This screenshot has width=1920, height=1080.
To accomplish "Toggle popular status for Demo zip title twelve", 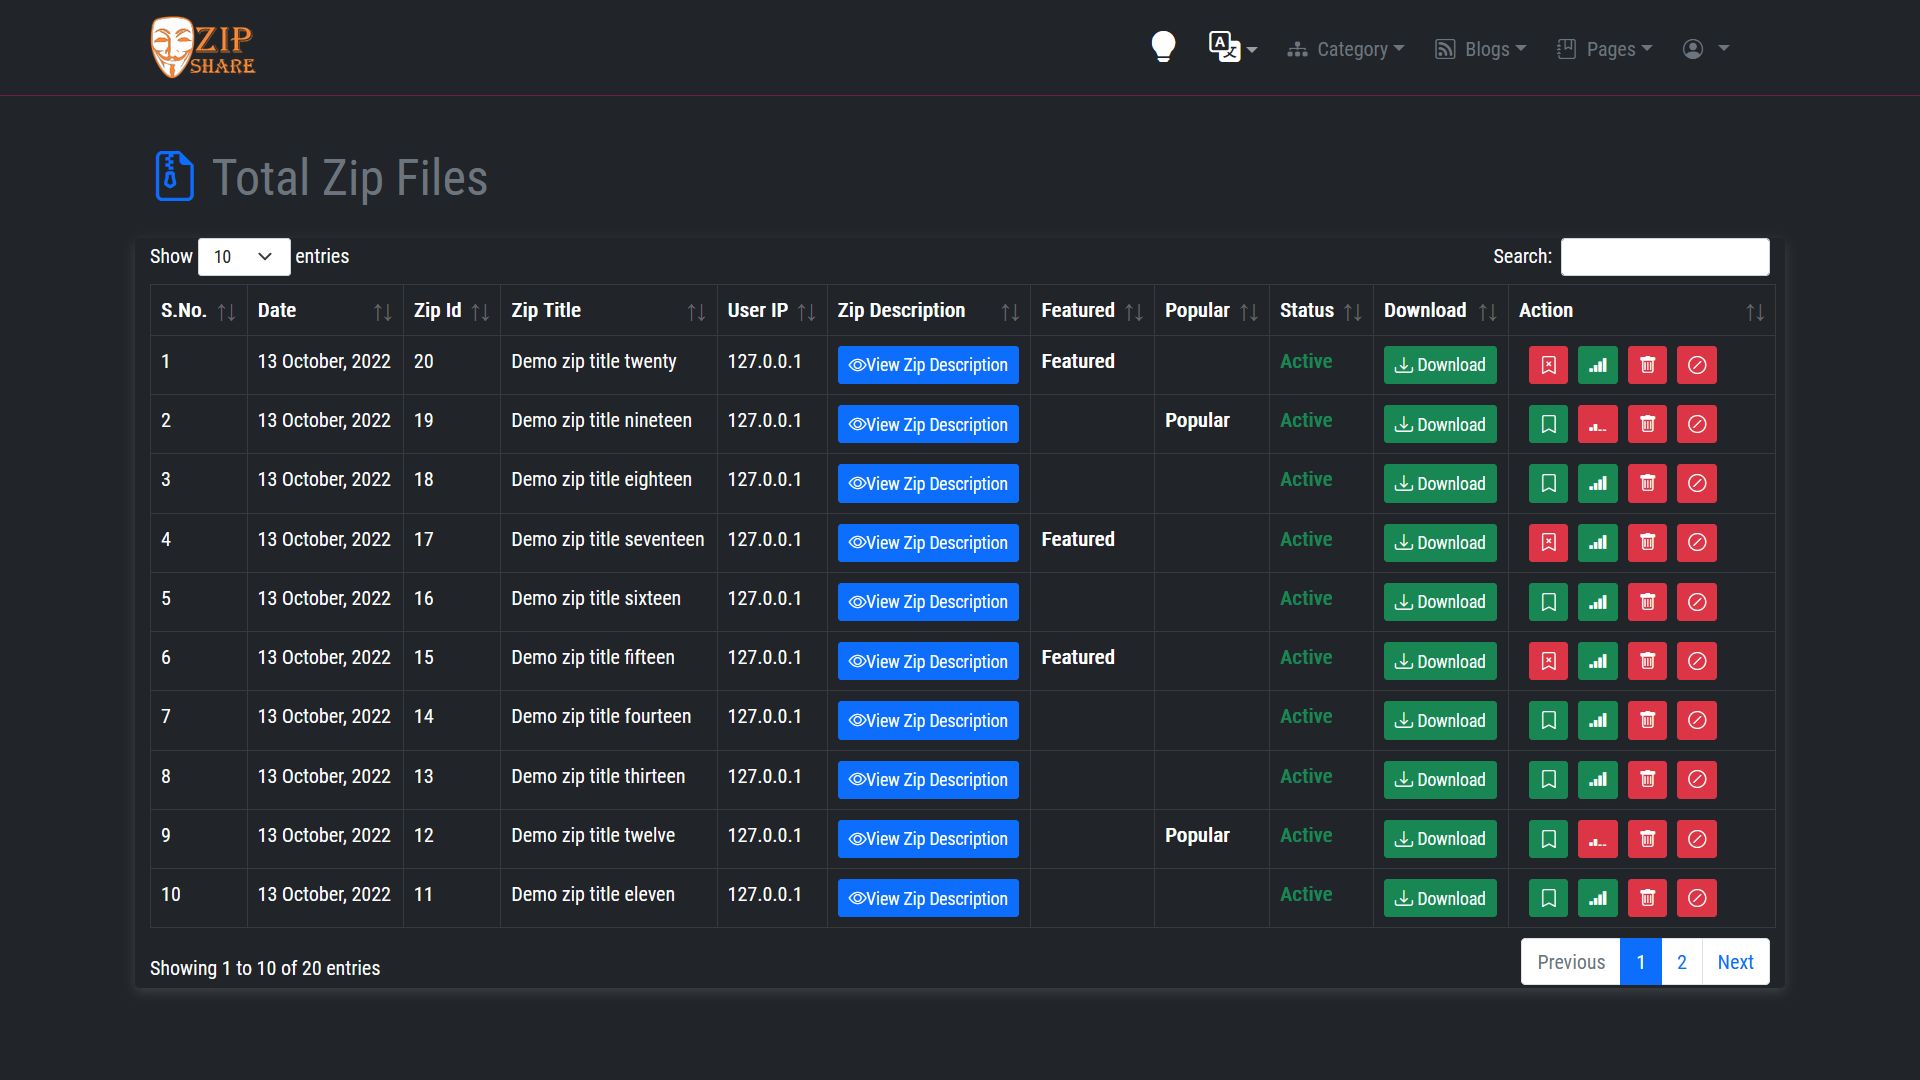I will pos(1597,838).
